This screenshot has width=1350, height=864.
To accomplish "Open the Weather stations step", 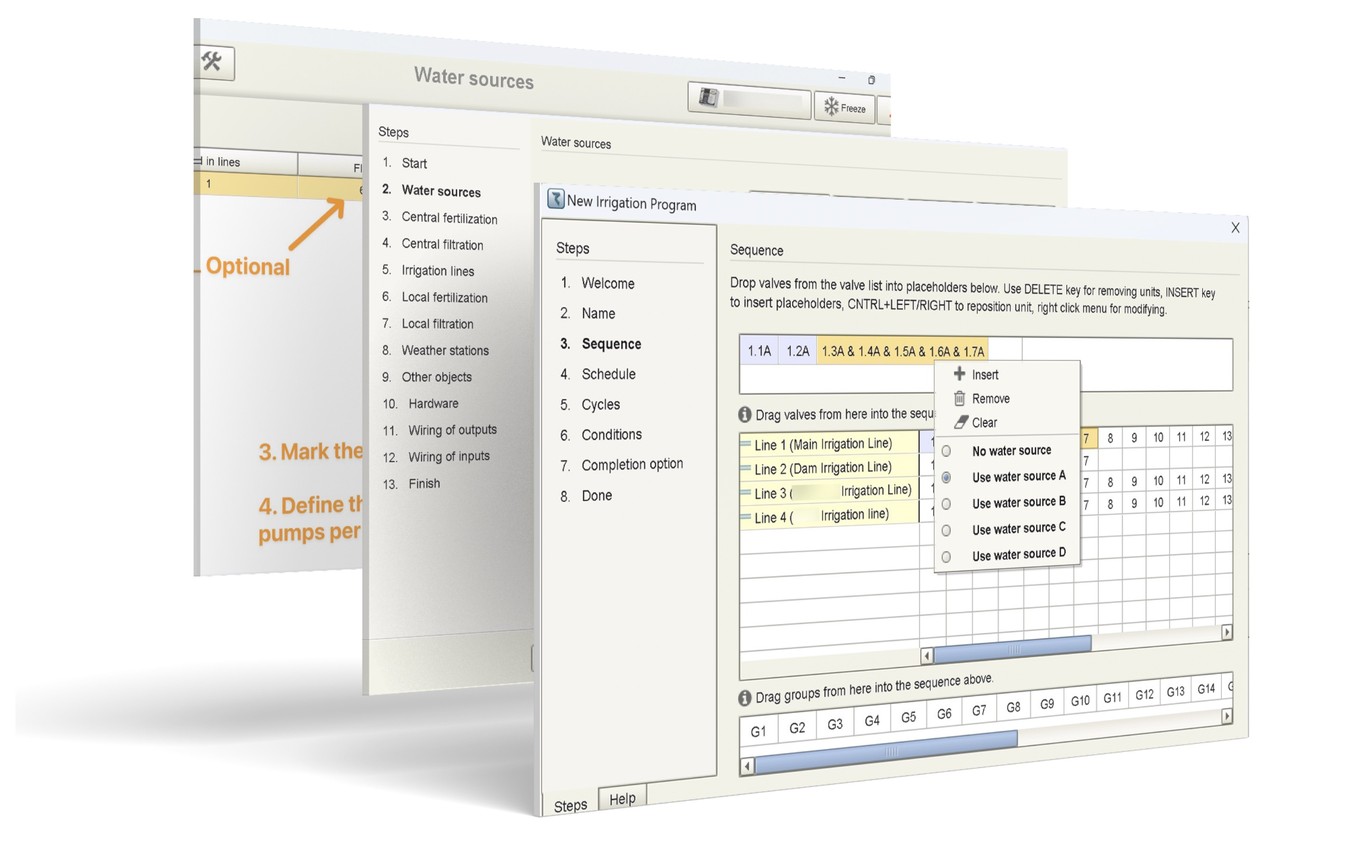I will (445, 350).
